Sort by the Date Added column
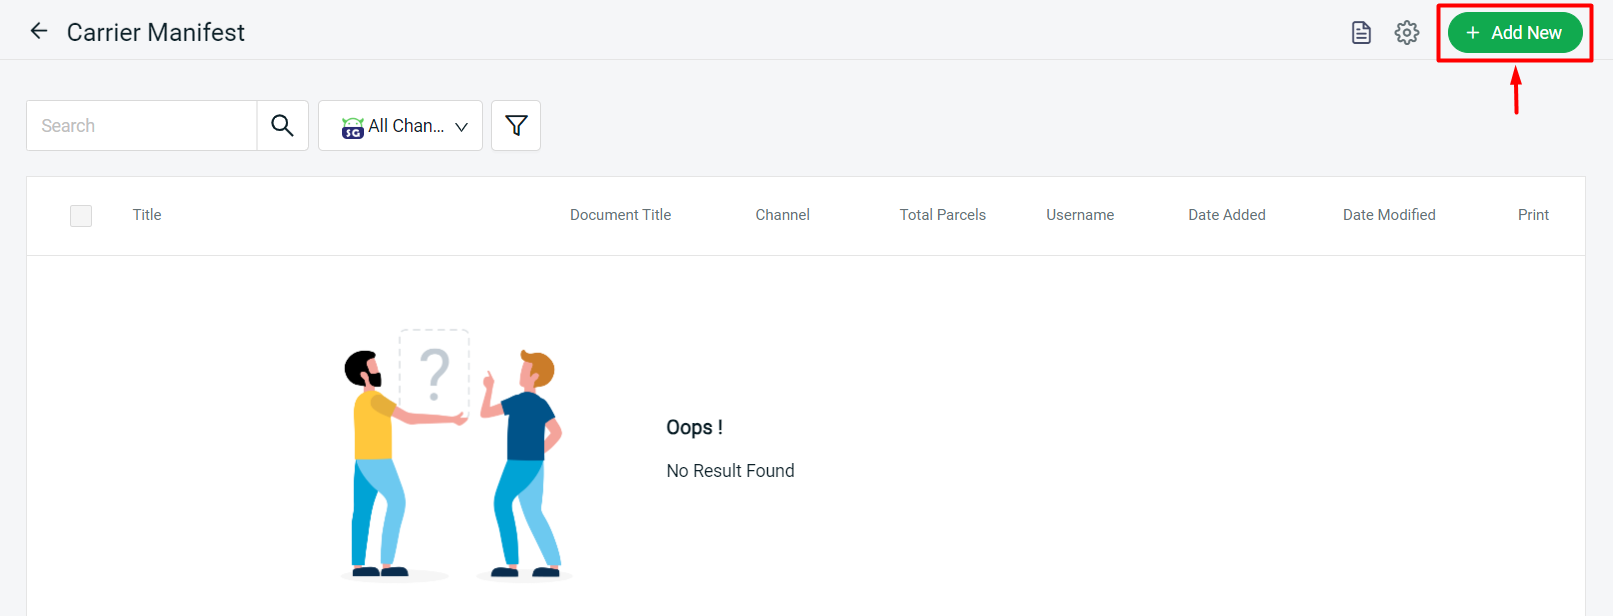This screenshot has width=1613, height=616. [1226, 215]
